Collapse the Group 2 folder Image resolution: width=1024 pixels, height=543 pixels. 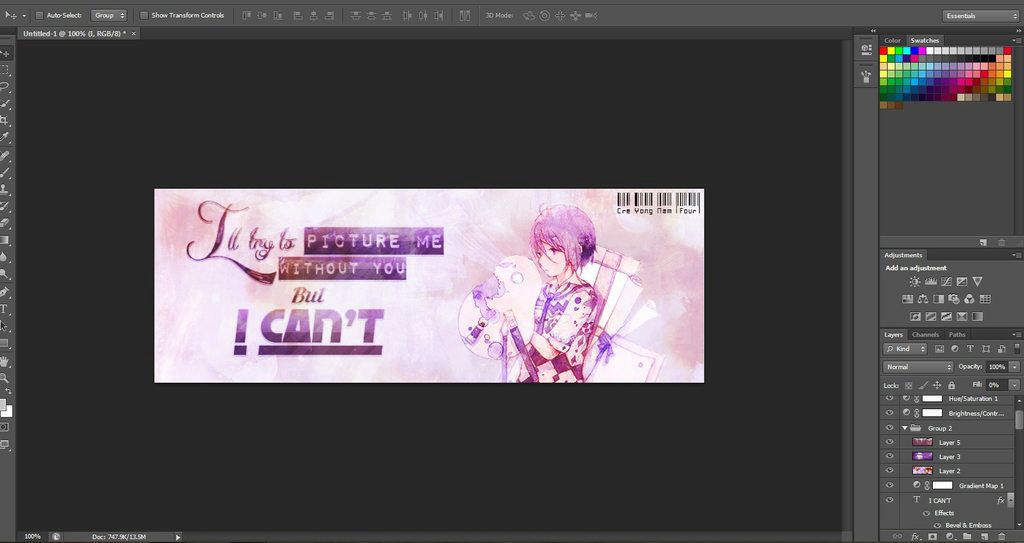pos(905,428)
